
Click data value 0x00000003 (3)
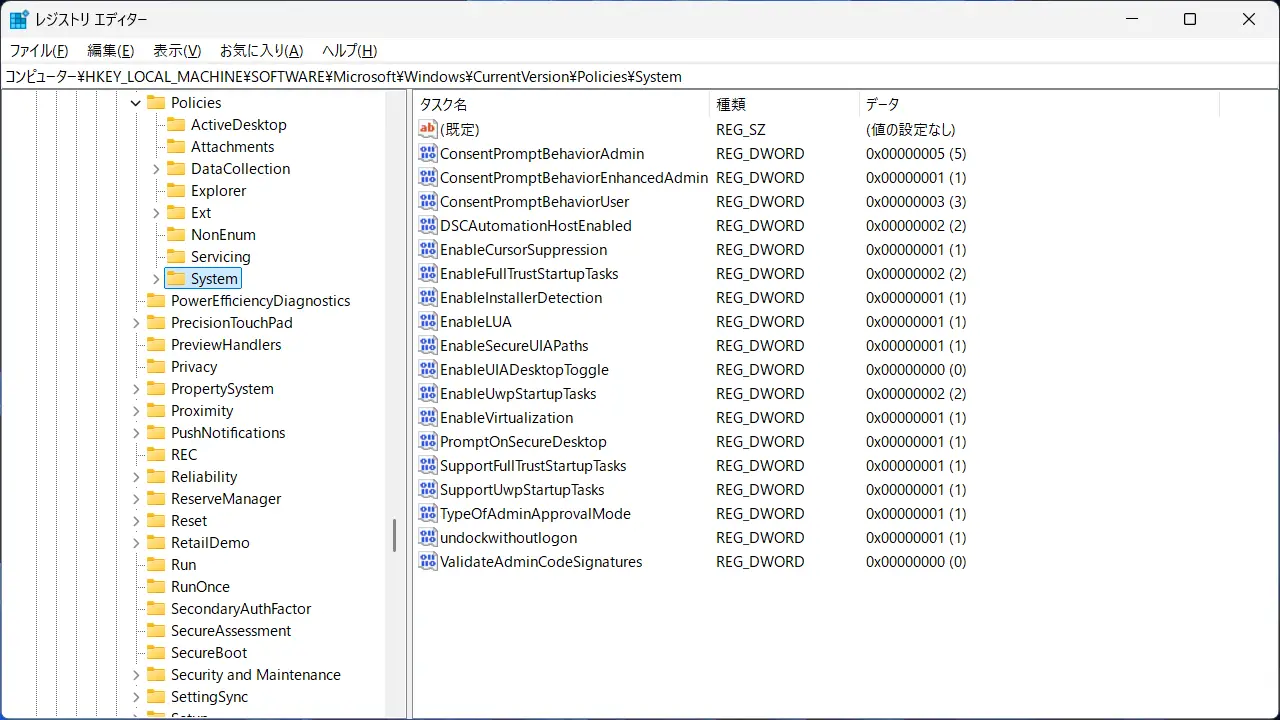point(916,202)
